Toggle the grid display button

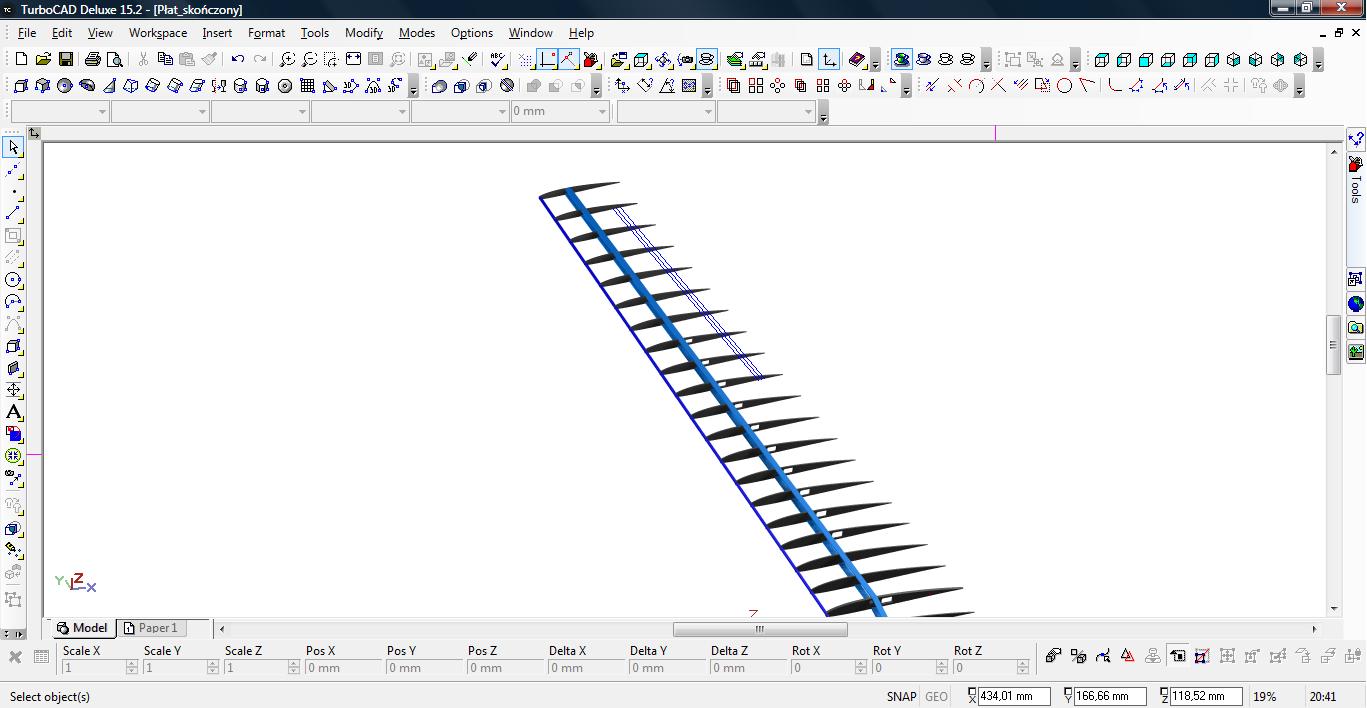coord(526,60)
